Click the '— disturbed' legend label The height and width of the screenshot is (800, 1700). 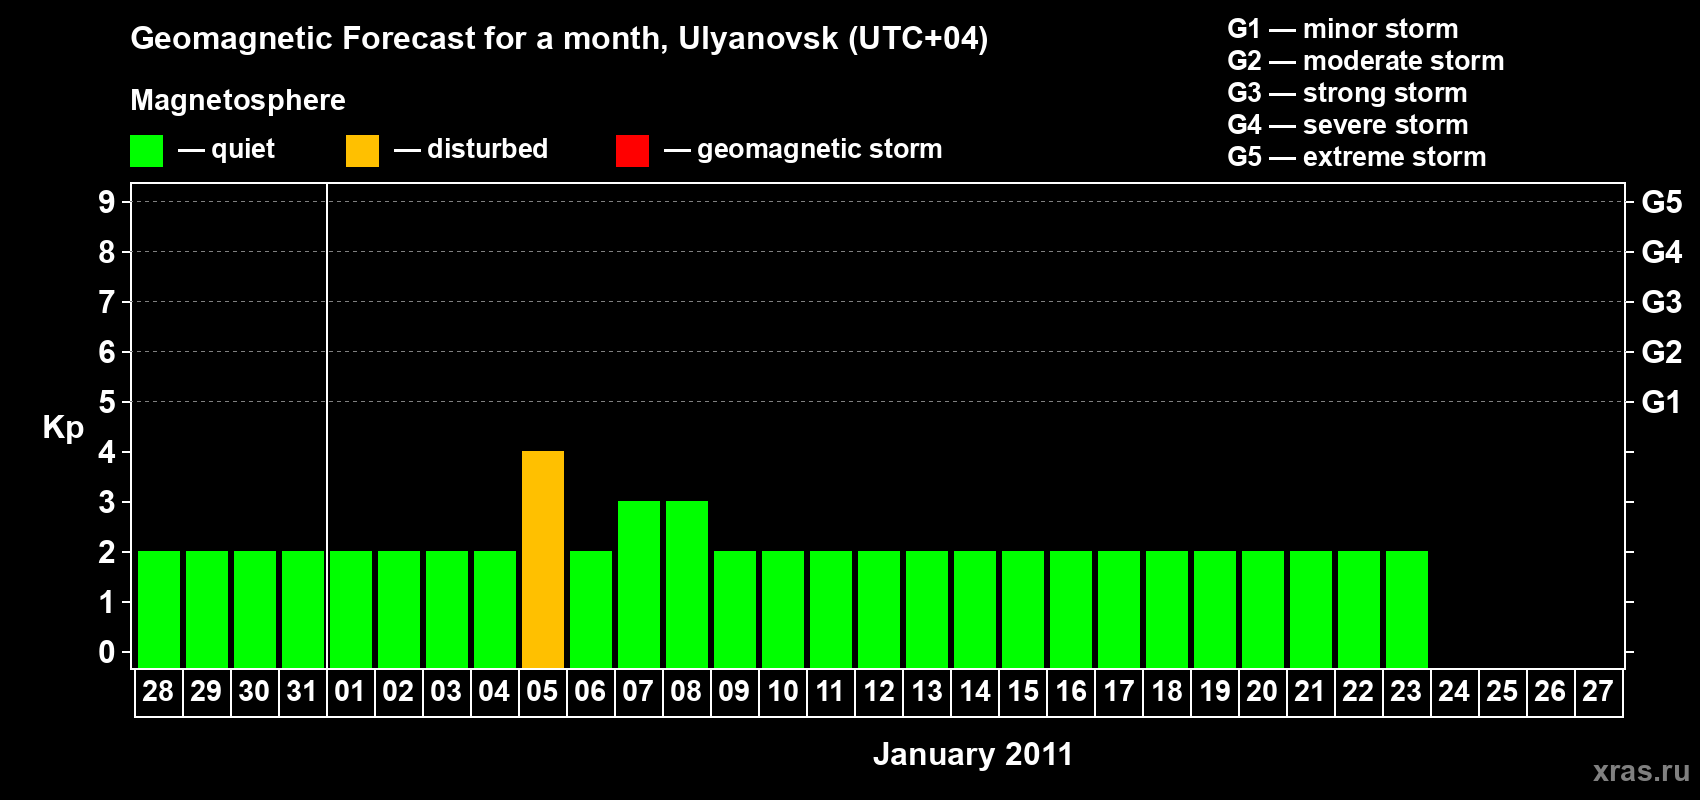(x=471, y=149)
